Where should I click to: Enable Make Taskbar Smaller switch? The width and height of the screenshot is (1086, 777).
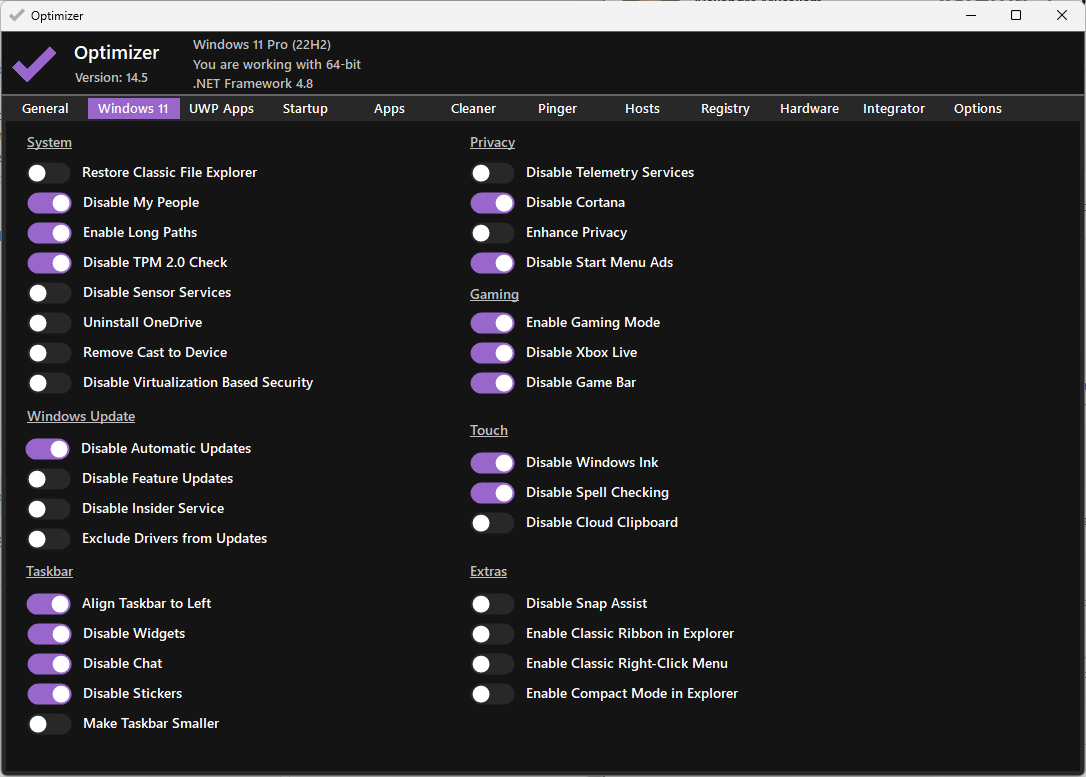click(x=49, y=724)
